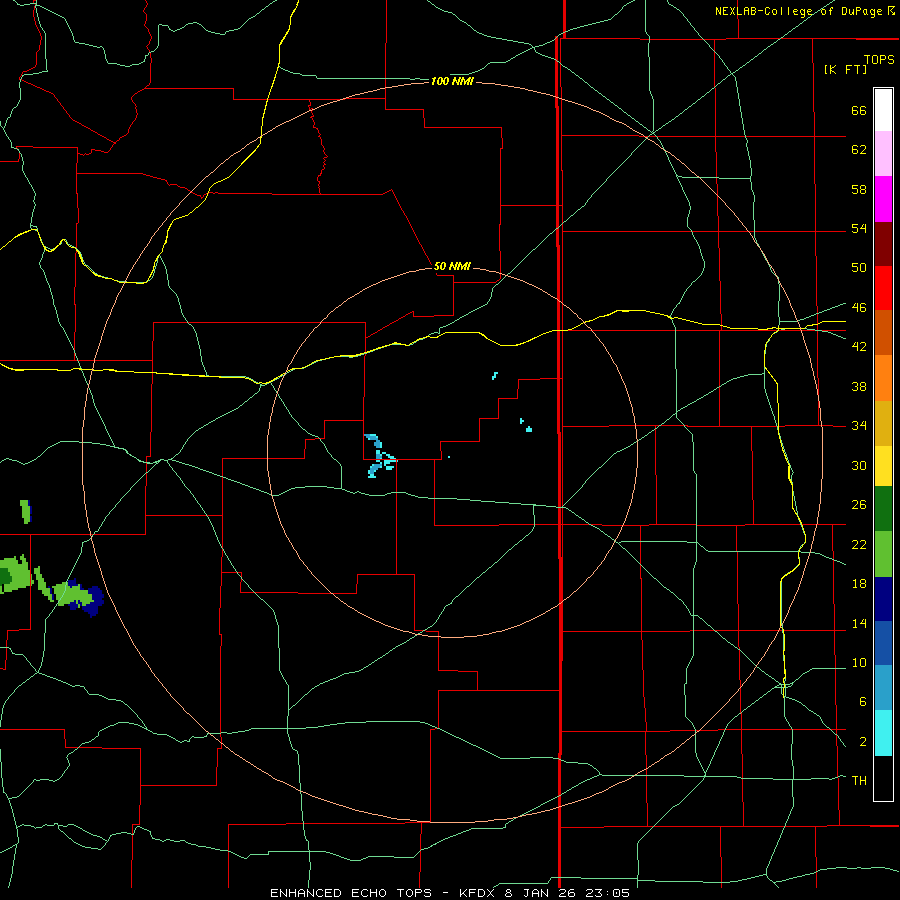Select the light pink legend color band
This screenshot has width=900, height=900.
click(x=883, y=153)
